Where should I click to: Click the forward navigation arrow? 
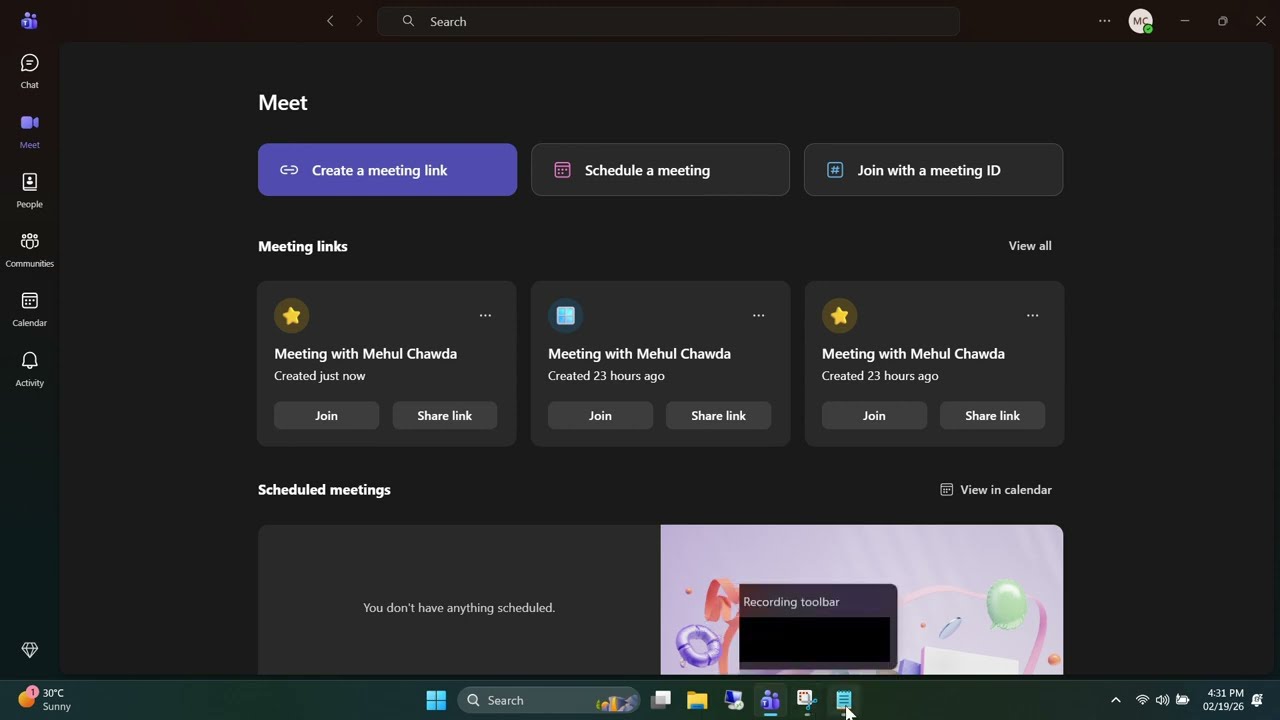[x=359, y=21]
